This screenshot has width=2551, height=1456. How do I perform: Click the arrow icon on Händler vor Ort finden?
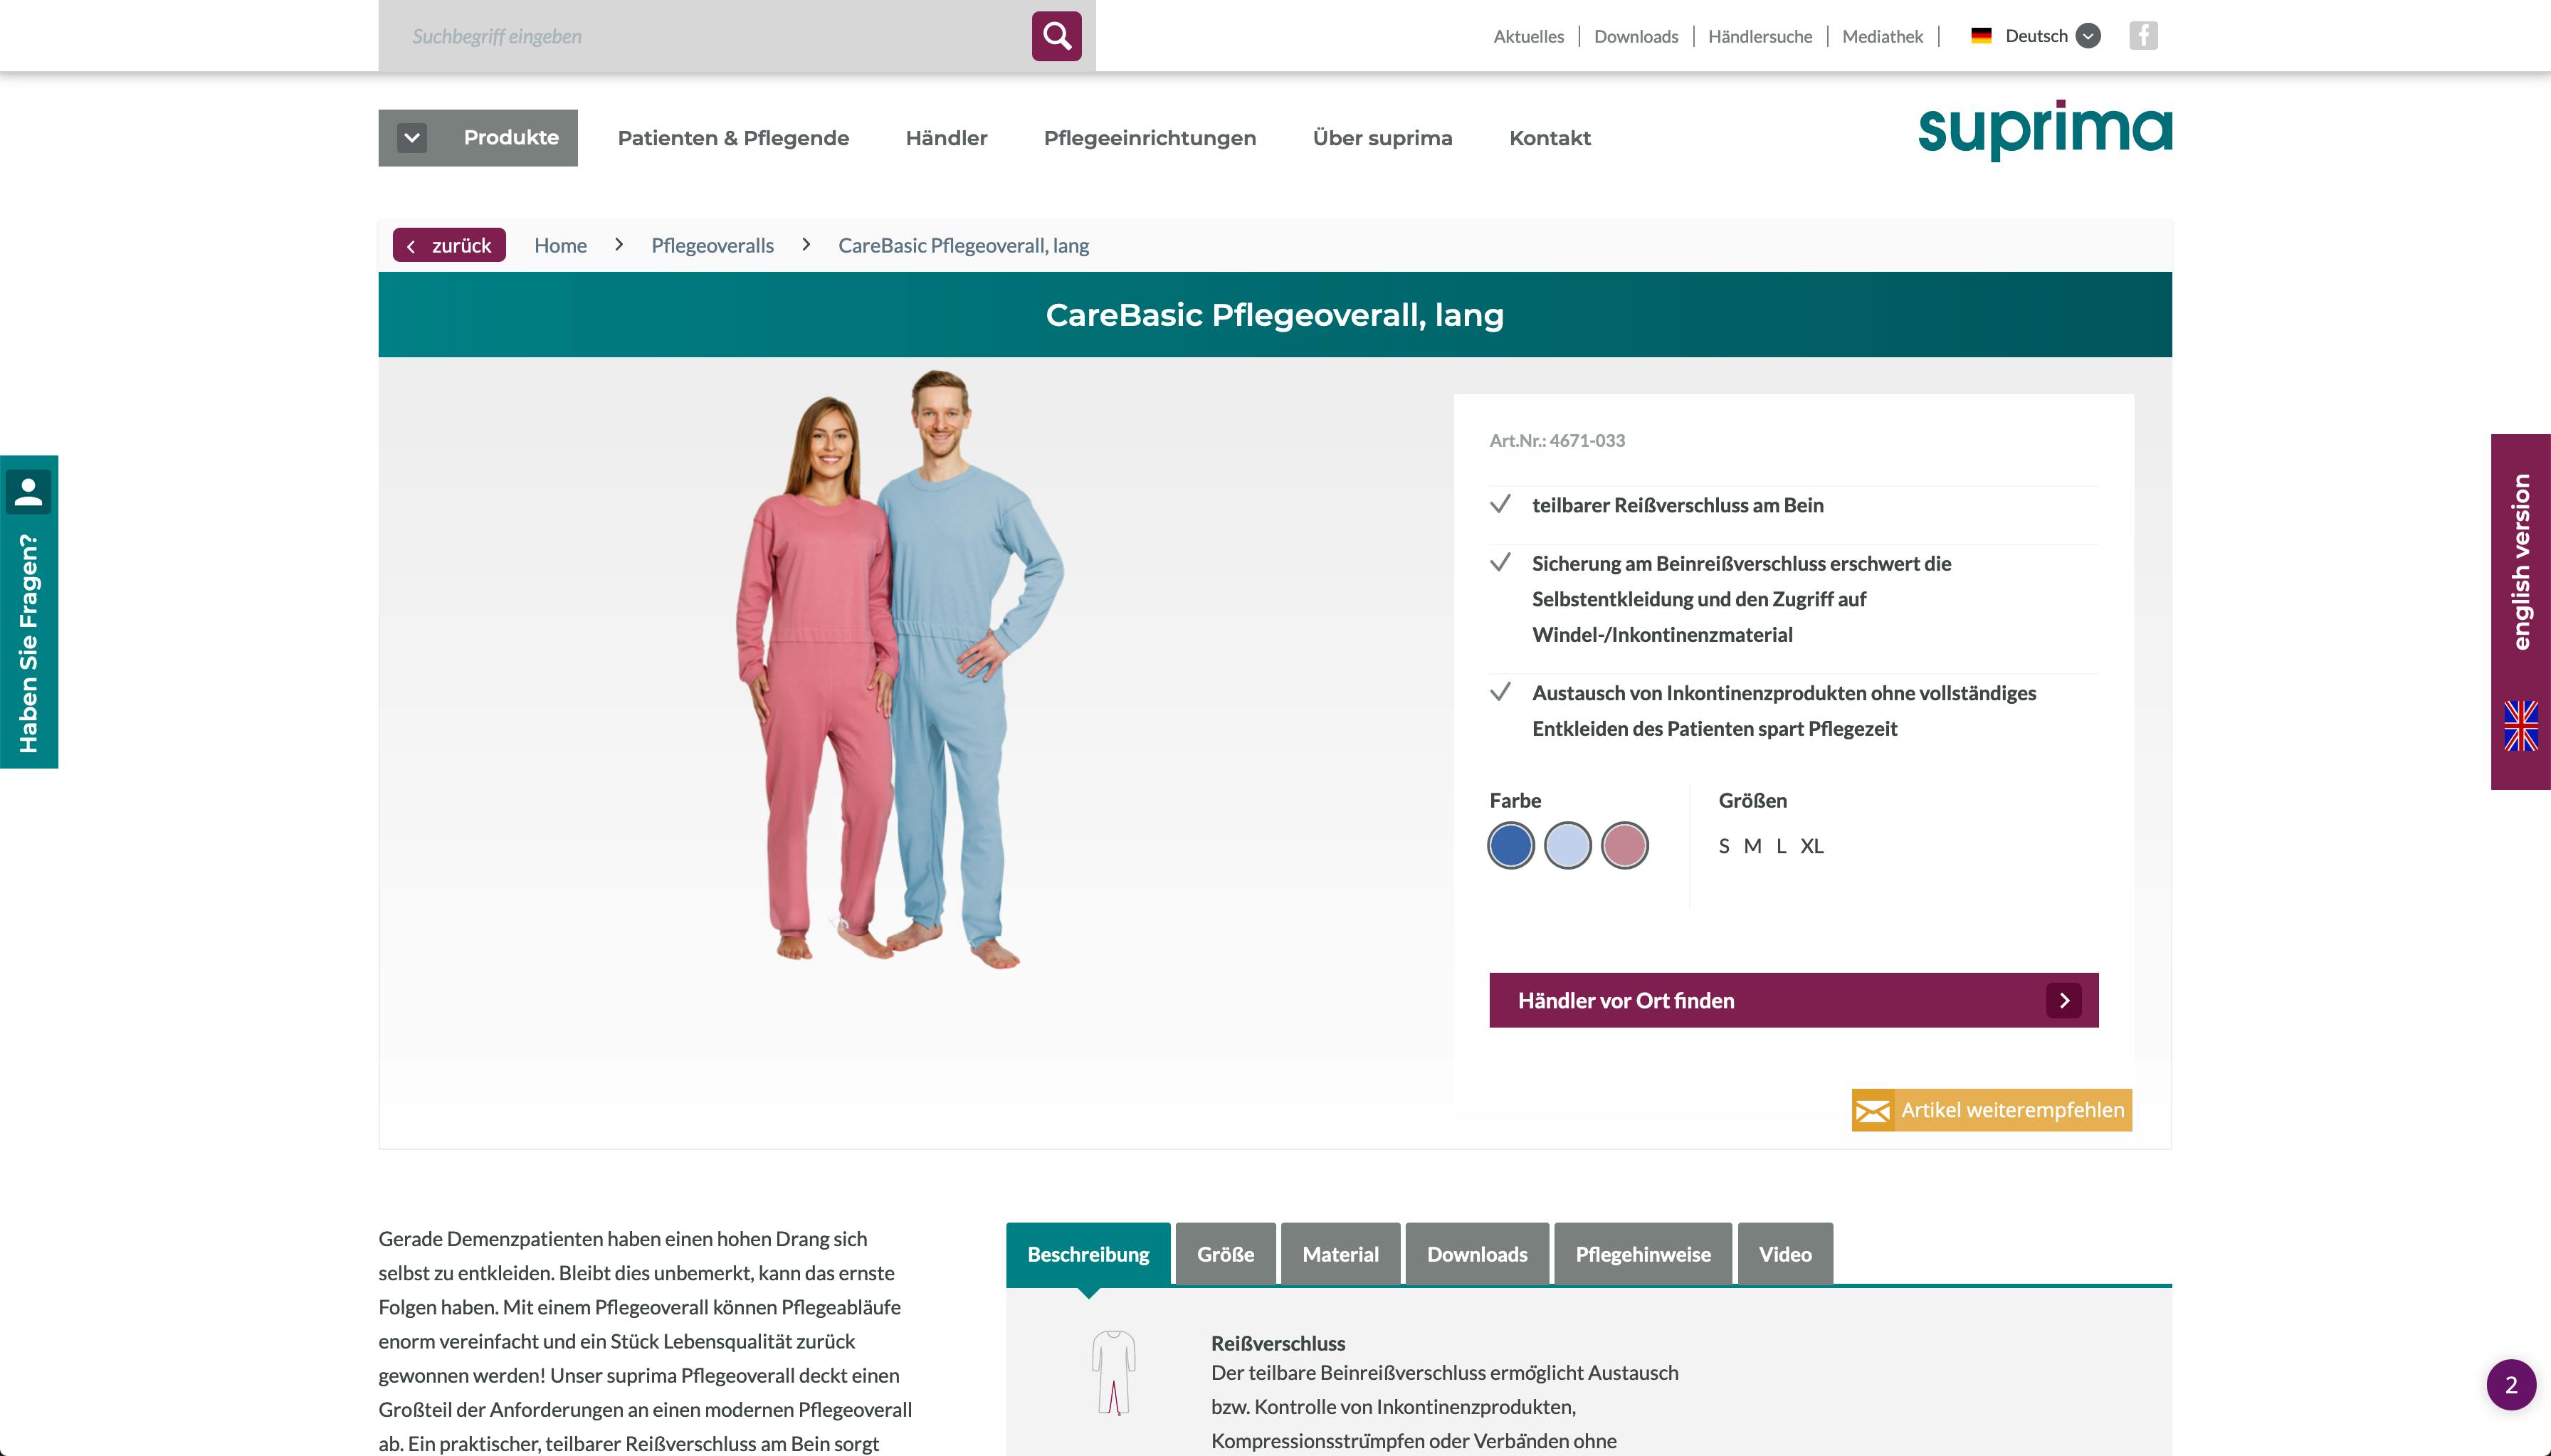click(x=2064, y=1000)
